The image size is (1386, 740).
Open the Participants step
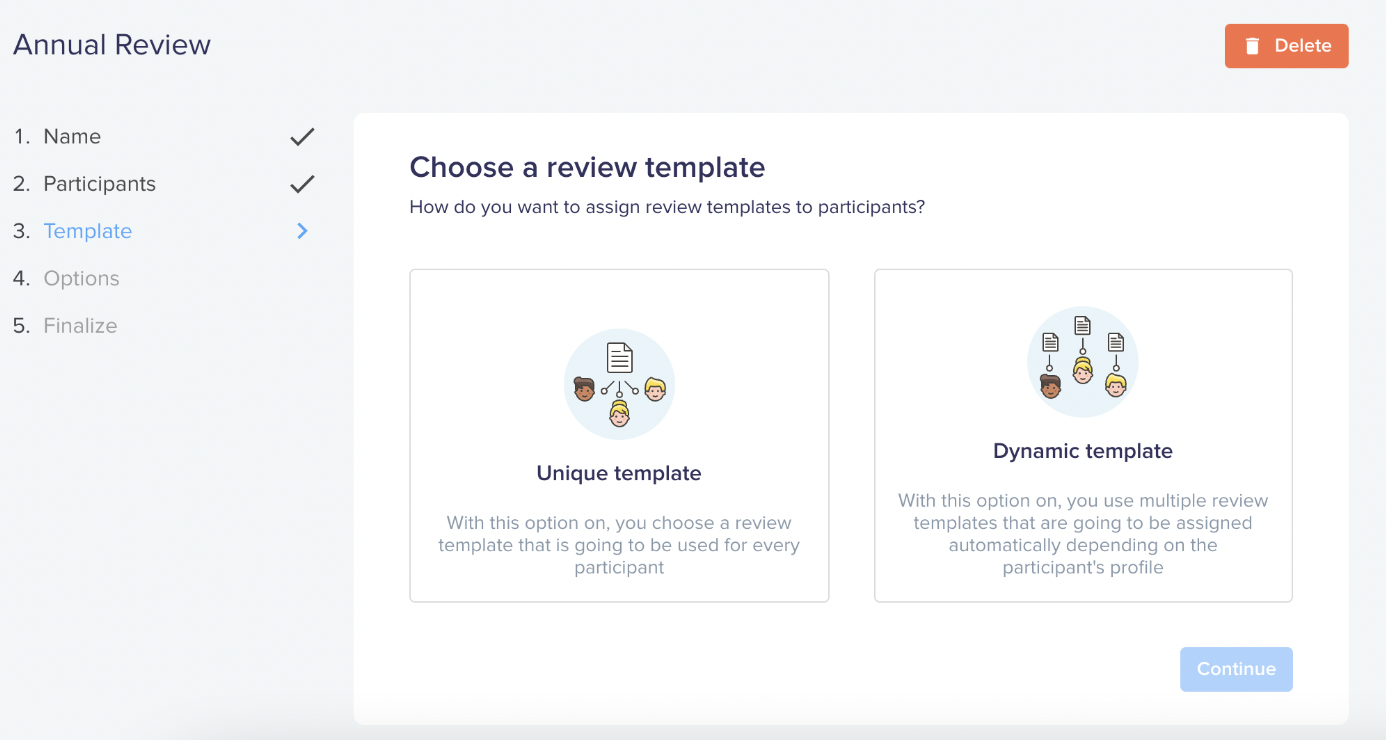[x=99, y=184]
